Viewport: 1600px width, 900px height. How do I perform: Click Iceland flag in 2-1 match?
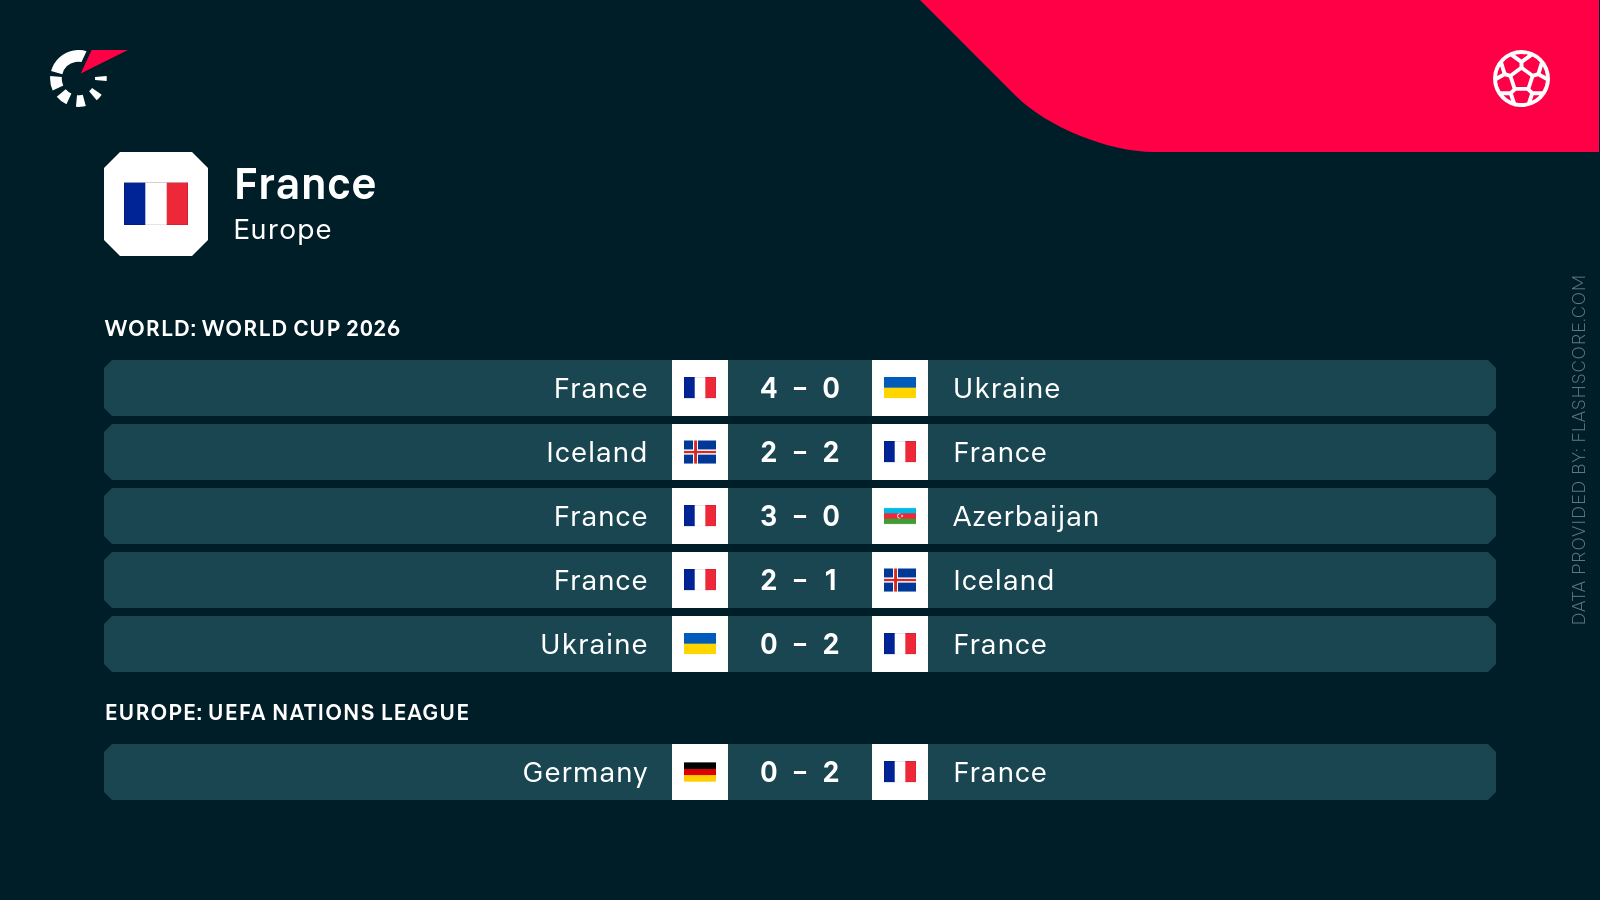900,580
